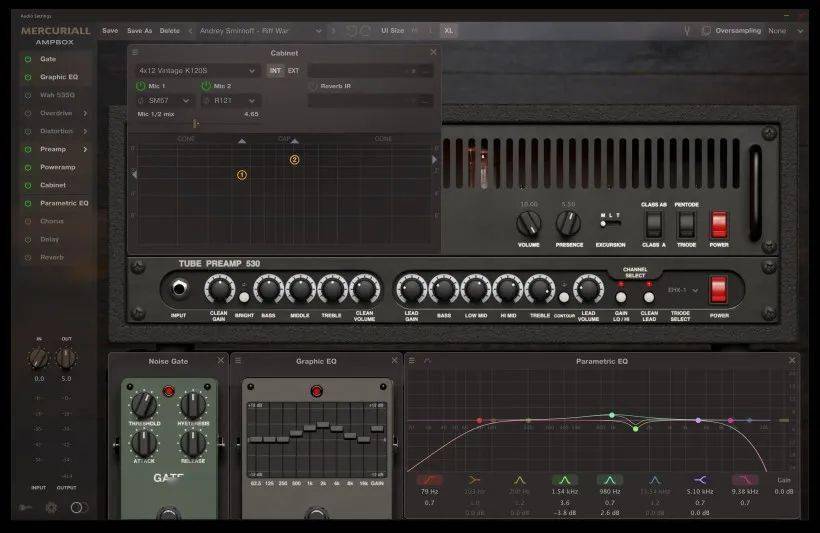Viewport: 820px width, 533px height.
Task: Open the Cabinet panel hamburger menu
Action: click(x=136, y=52)
